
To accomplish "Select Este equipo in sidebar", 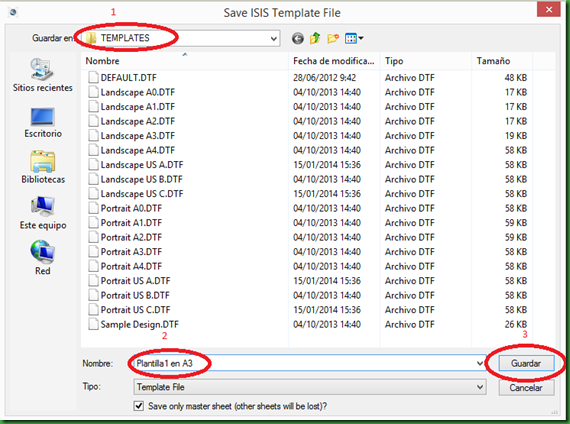I will click(43, 213).
